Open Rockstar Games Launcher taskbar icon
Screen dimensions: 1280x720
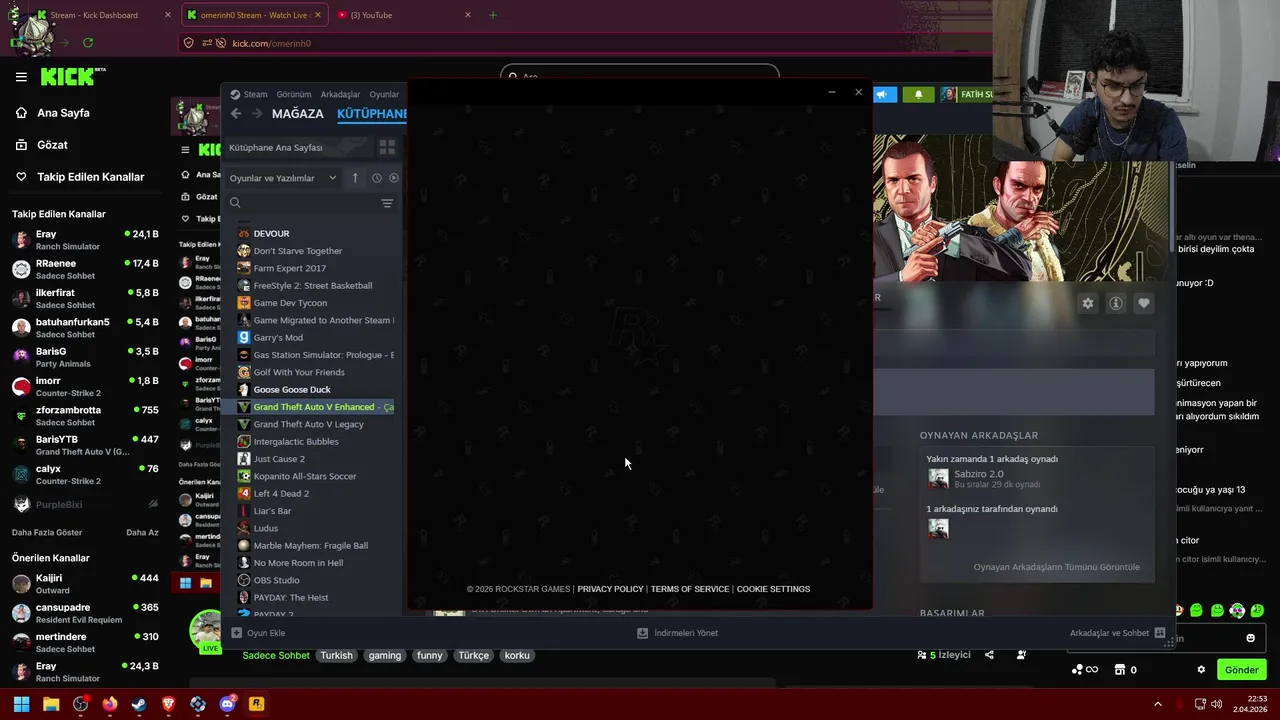pos(256,704)
